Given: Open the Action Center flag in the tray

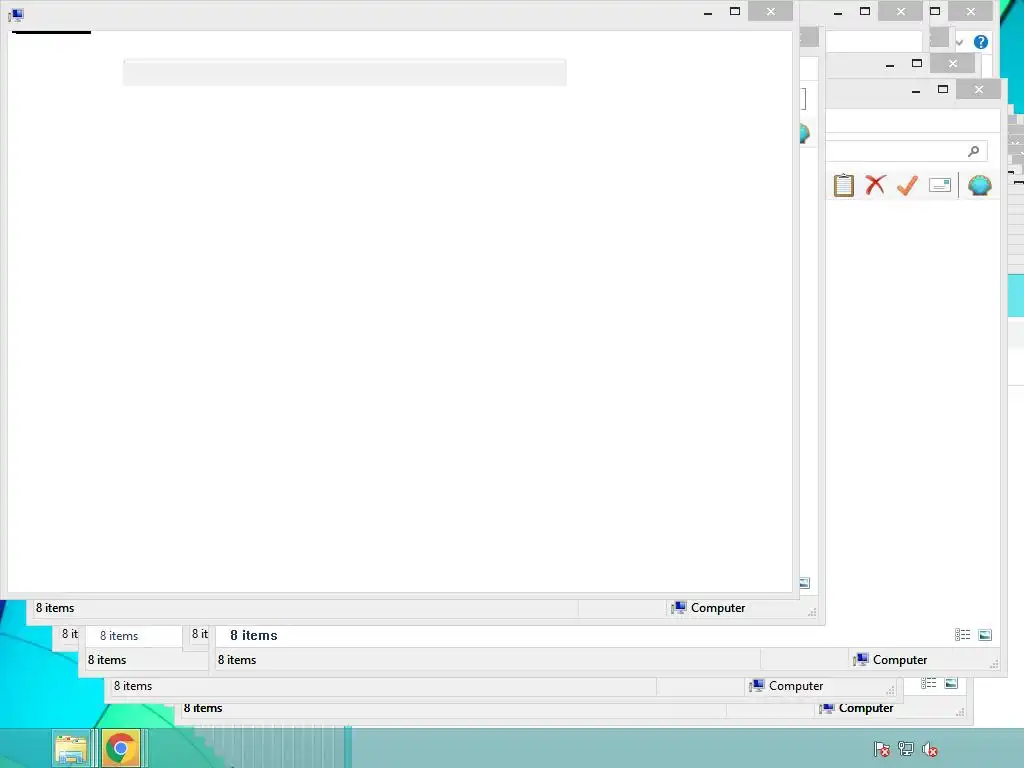Looking at the screenshot, I should 882,749.
